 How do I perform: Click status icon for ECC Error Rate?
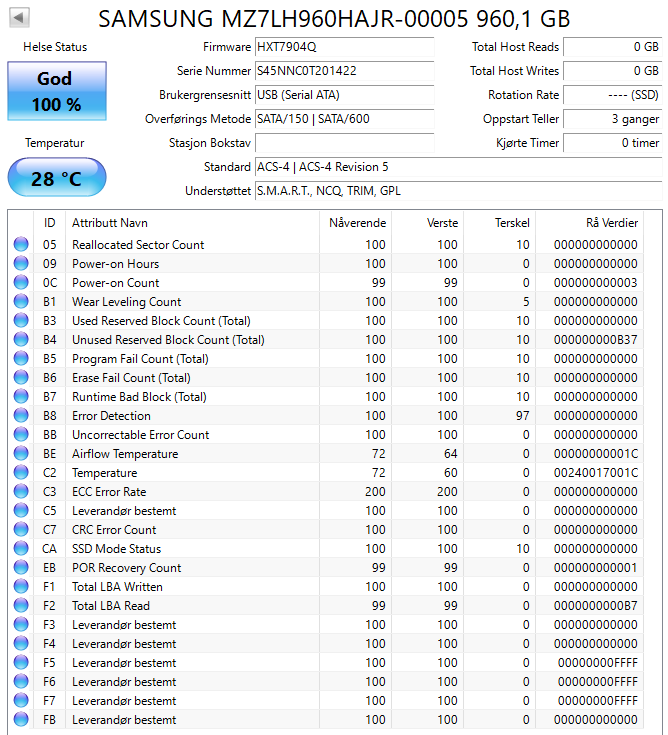21,491
